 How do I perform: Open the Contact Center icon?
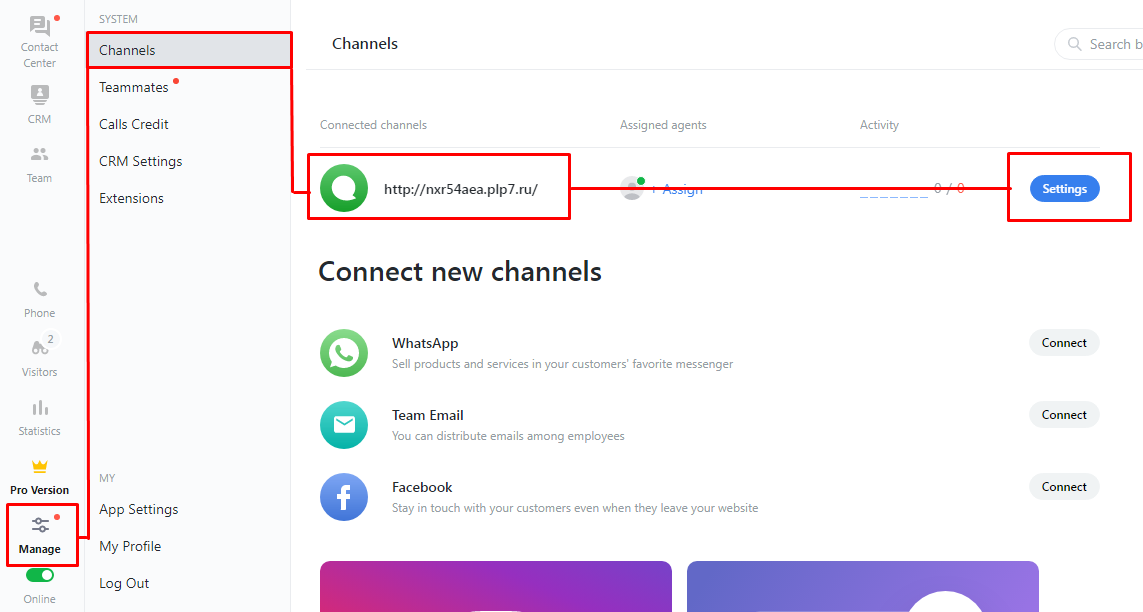tap(40, 27)
